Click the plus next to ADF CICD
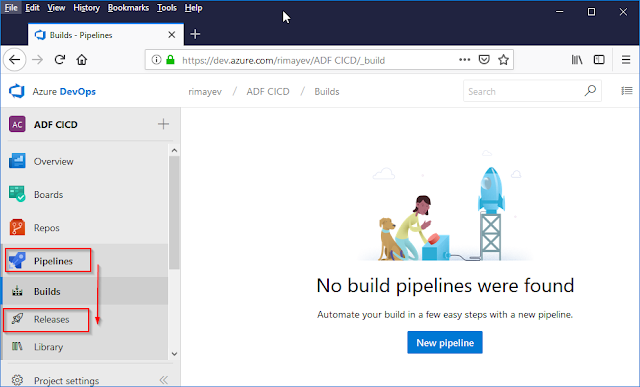This screenshot has width=640, height=387. pos(163,124)
